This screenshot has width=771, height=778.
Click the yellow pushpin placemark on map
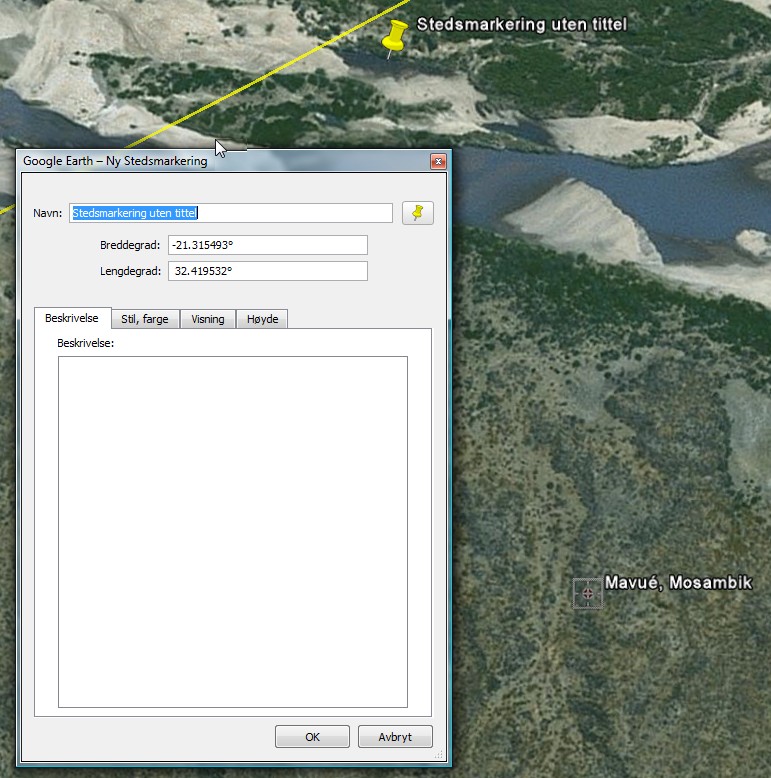[x=395, y=36]
